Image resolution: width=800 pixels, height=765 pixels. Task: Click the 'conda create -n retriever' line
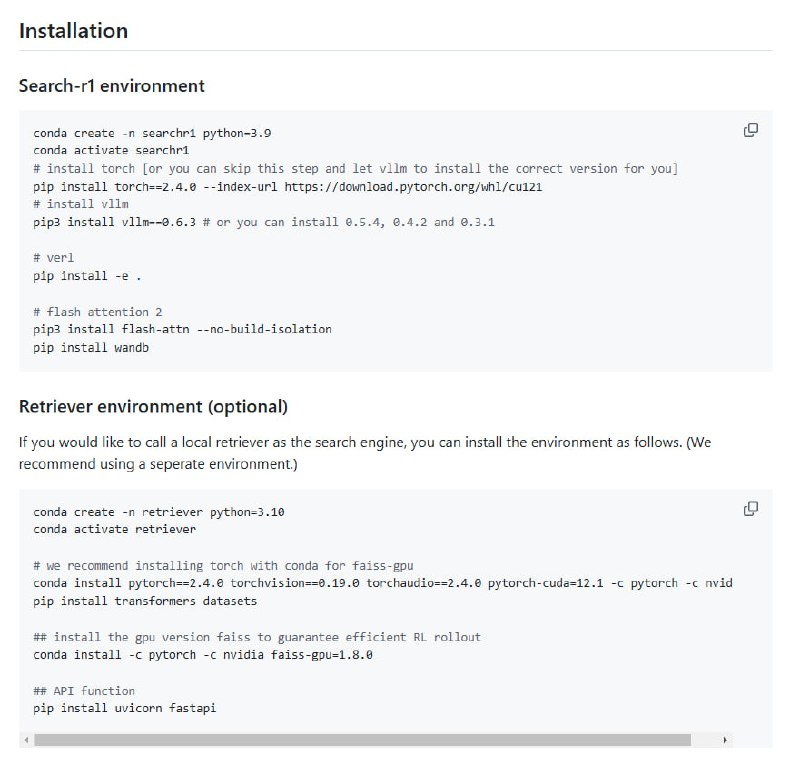[x=159, y=512]
